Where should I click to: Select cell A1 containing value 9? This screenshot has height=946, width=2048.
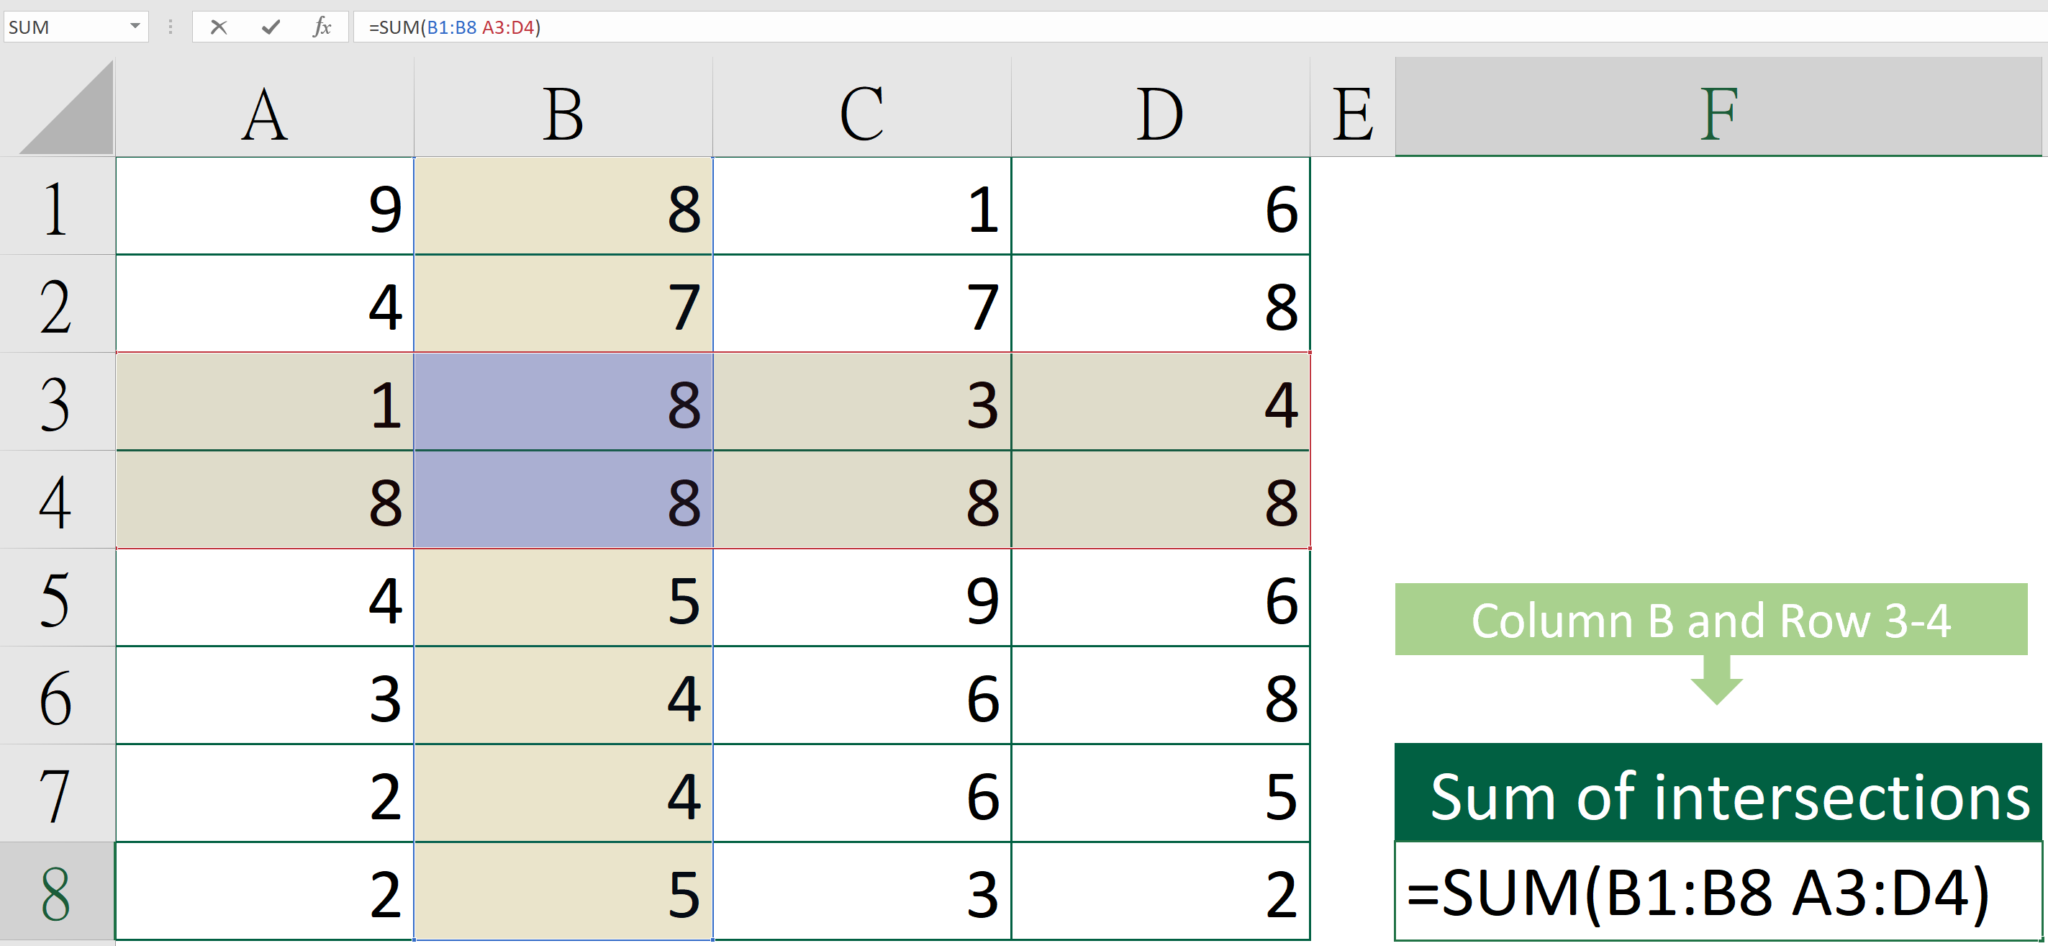[264, 206]
